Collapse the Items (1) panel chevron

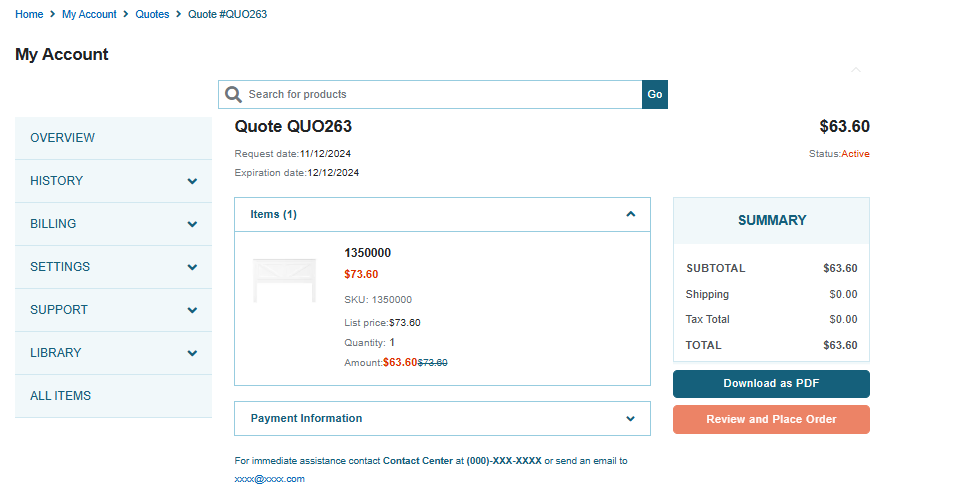click(x=630, y=214)
